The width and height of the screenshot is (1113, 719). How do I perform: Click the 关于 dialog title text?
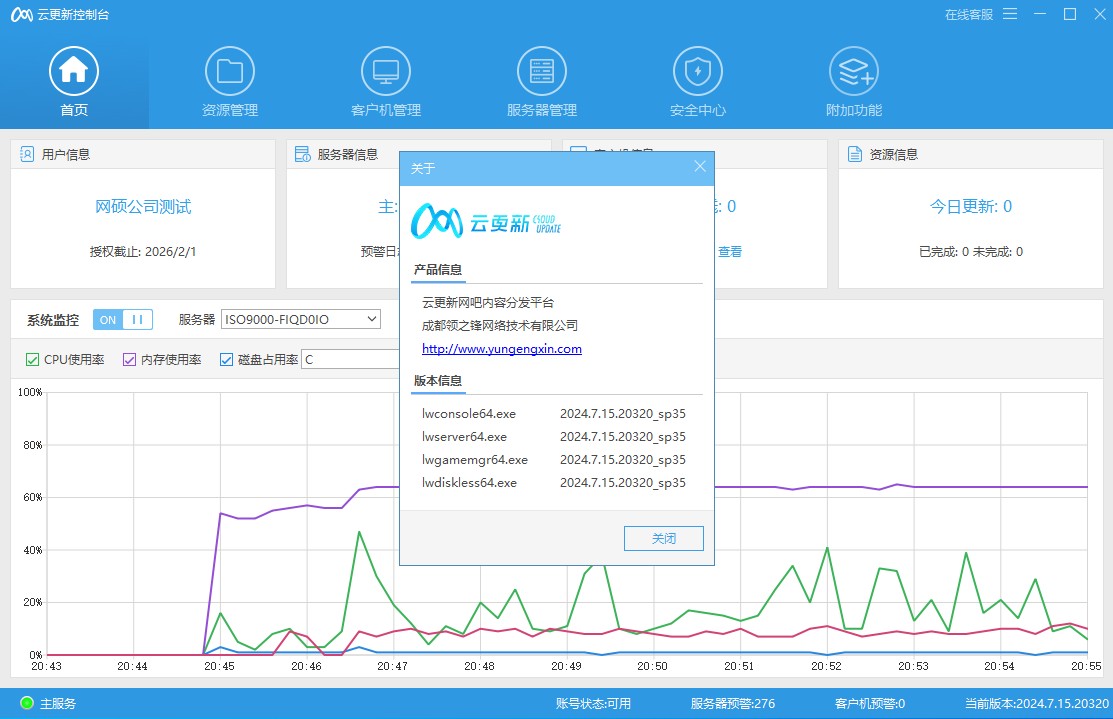click(x=422, y=168)
